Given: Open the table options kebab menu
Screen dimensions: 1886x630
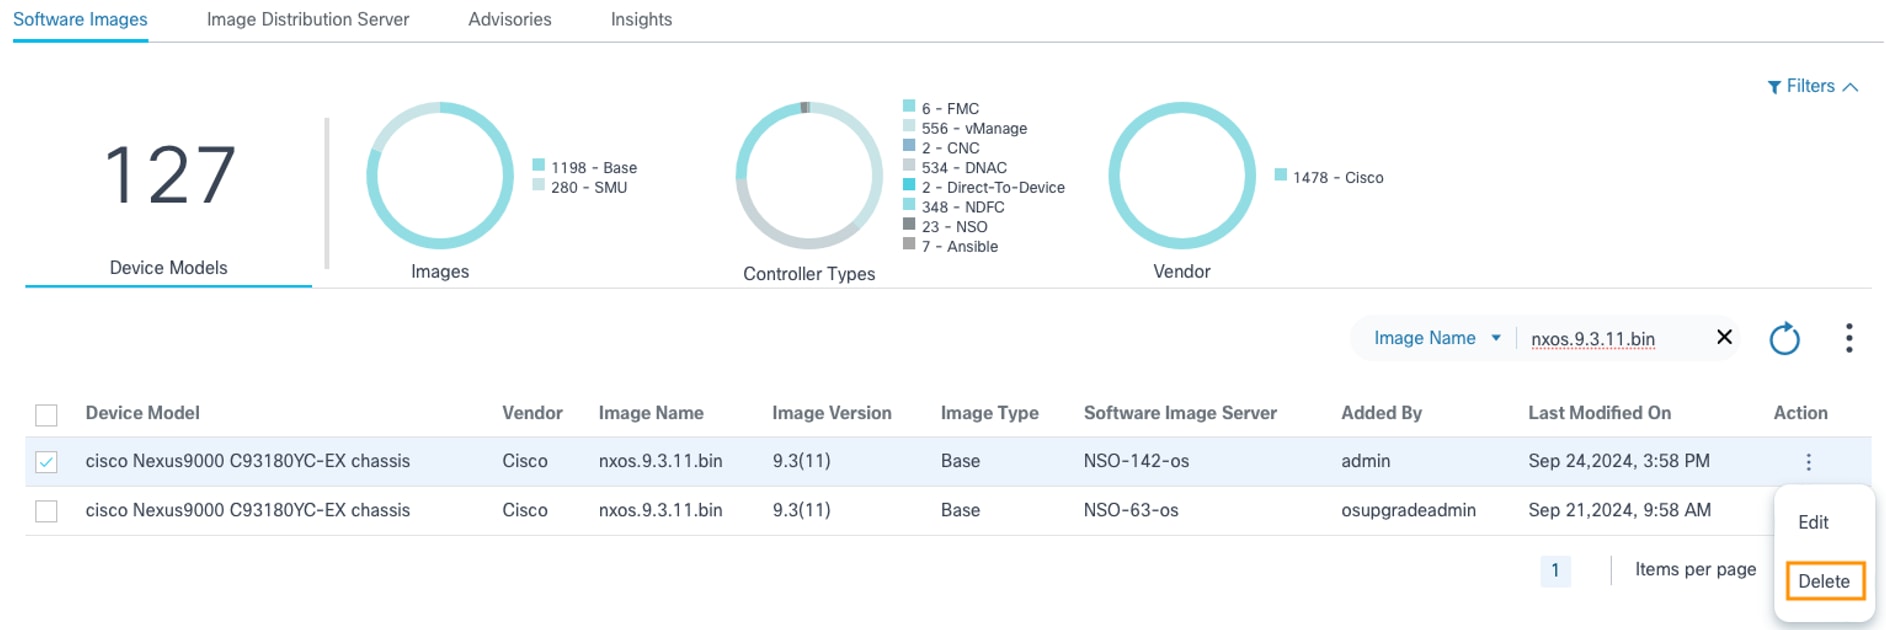Looking at the screenshot, I should (1849, 338).
